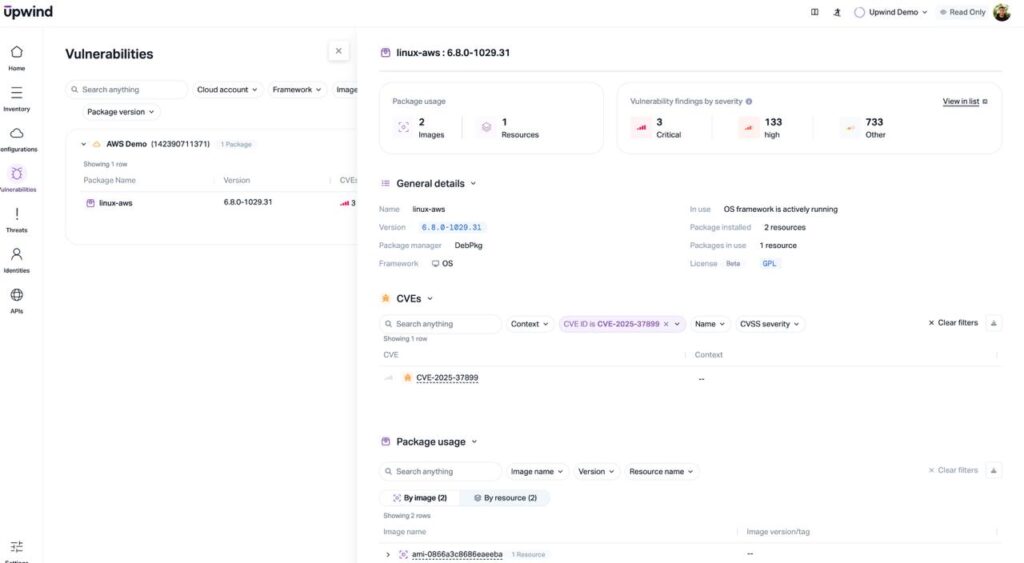Open the CVE-2025-37899 link
Screen dimensions: 1024x563
click(447, 378)
